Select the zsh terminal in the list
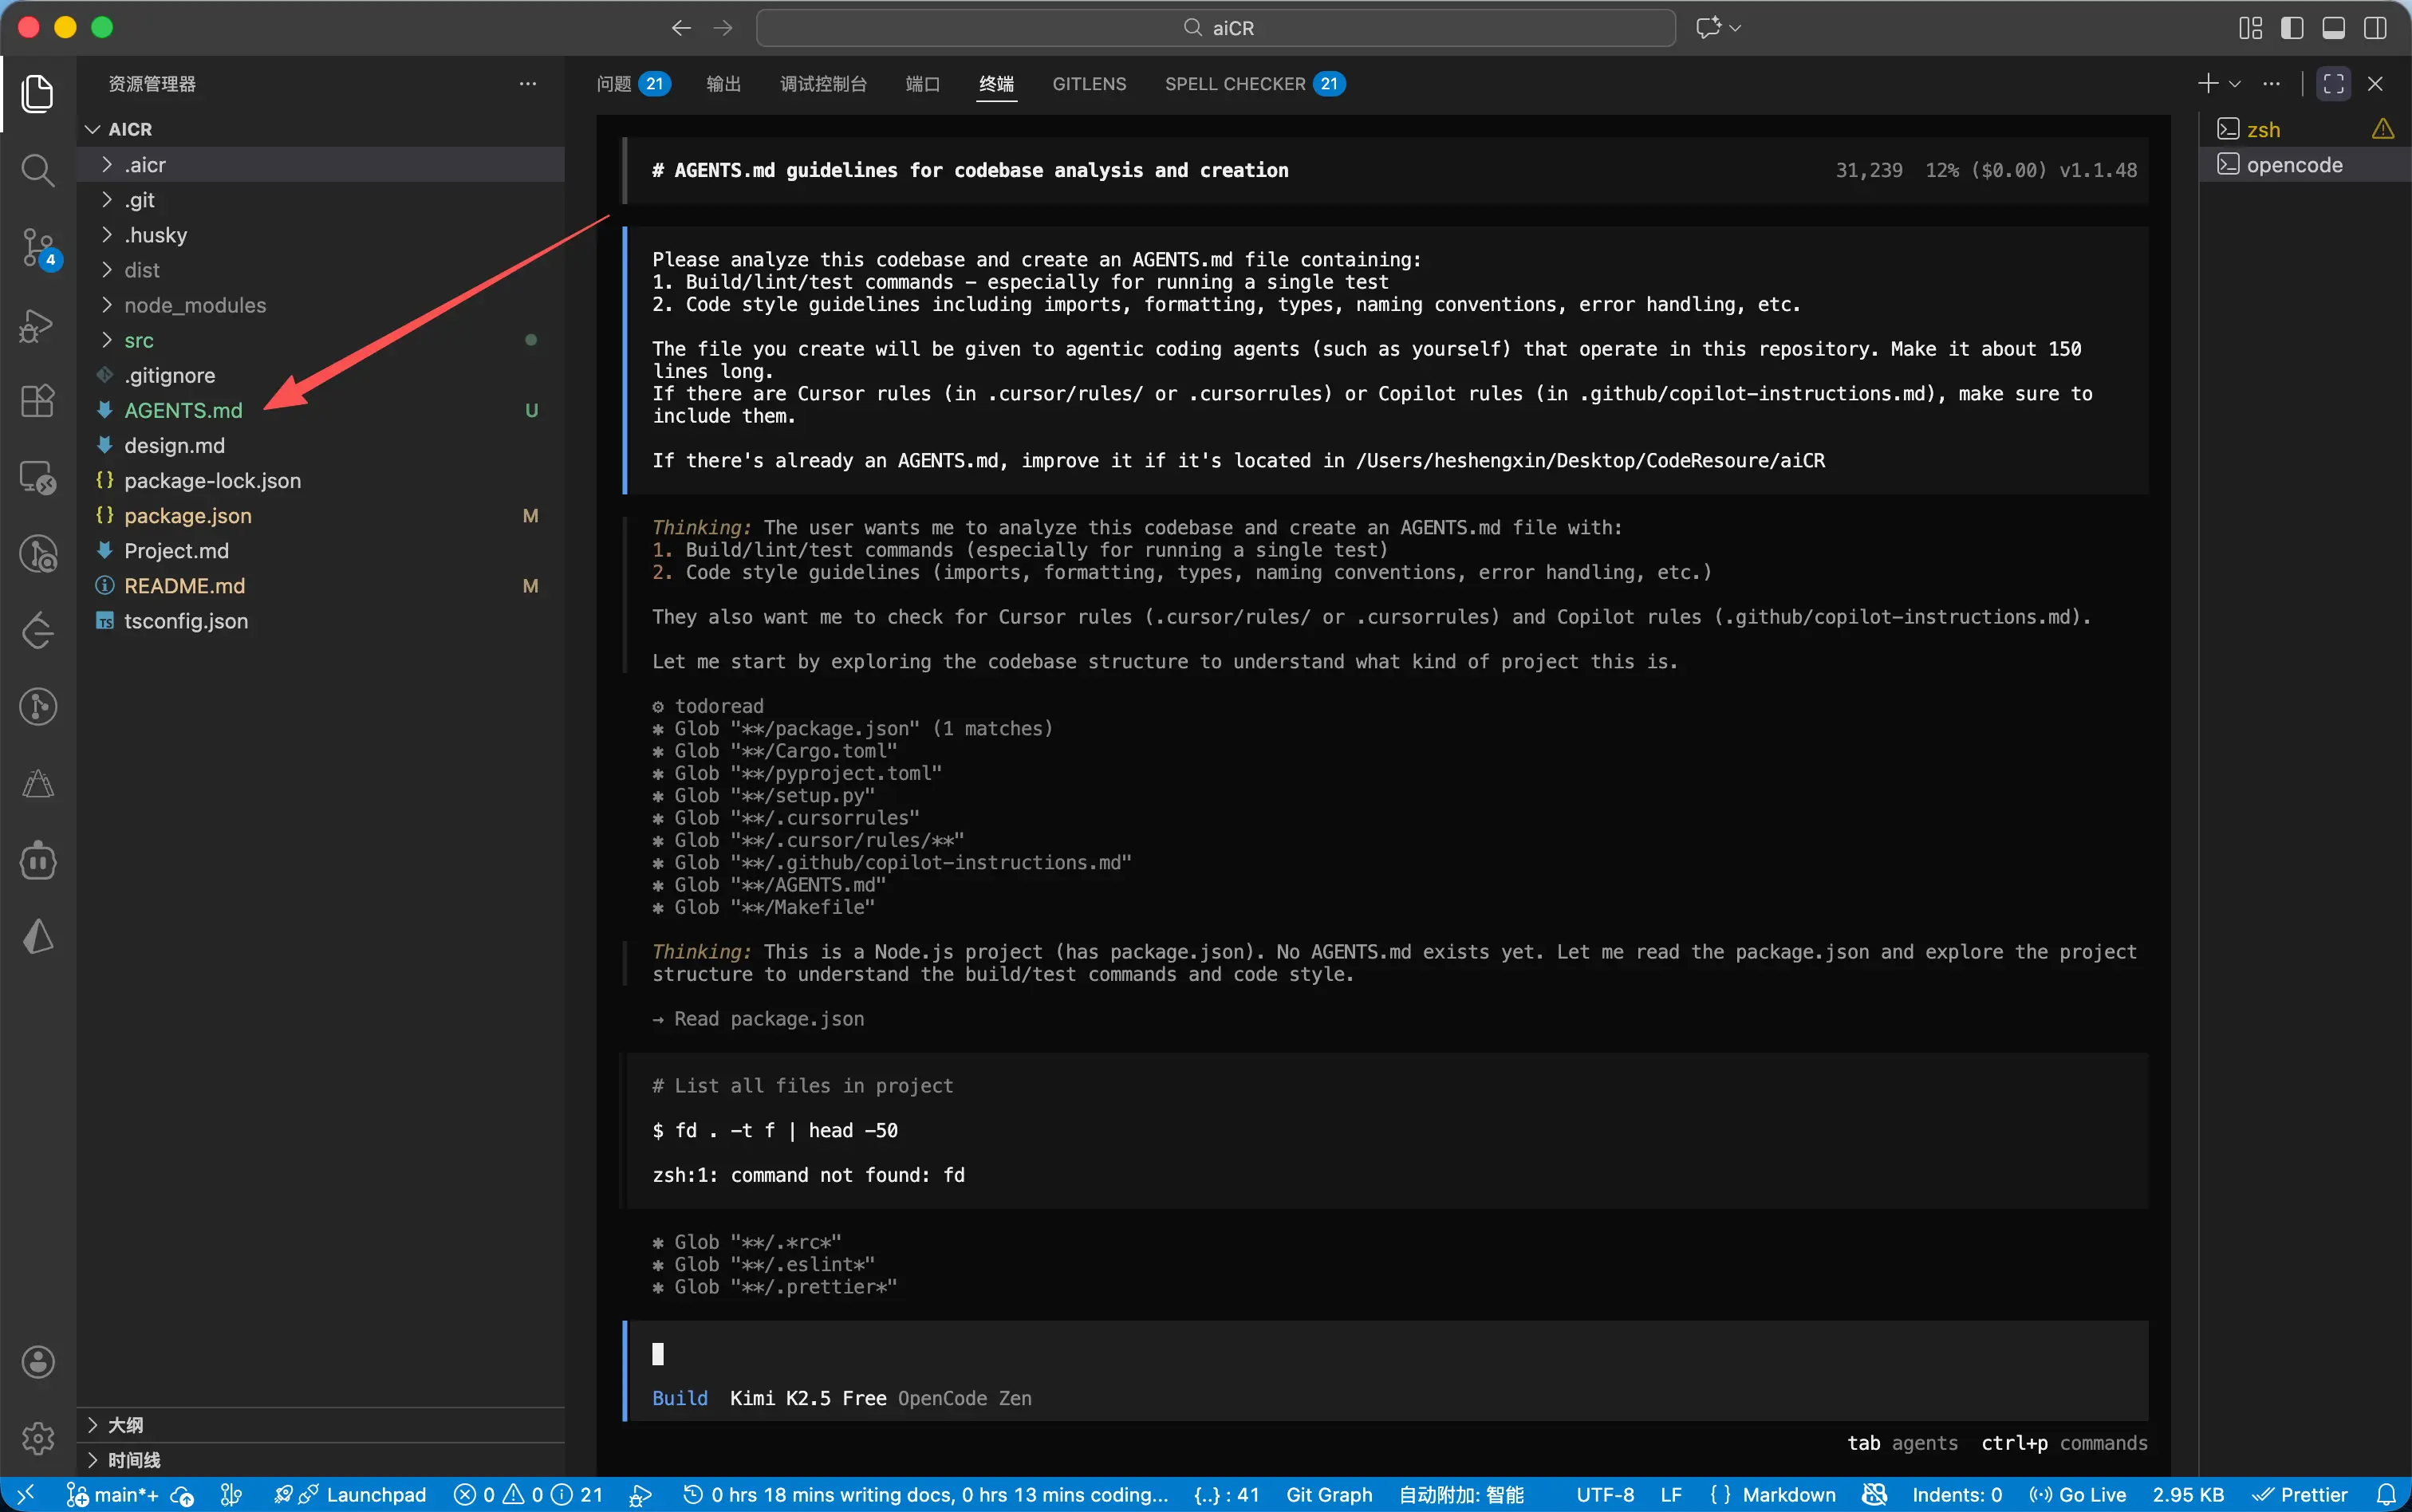 (2263, 130)
